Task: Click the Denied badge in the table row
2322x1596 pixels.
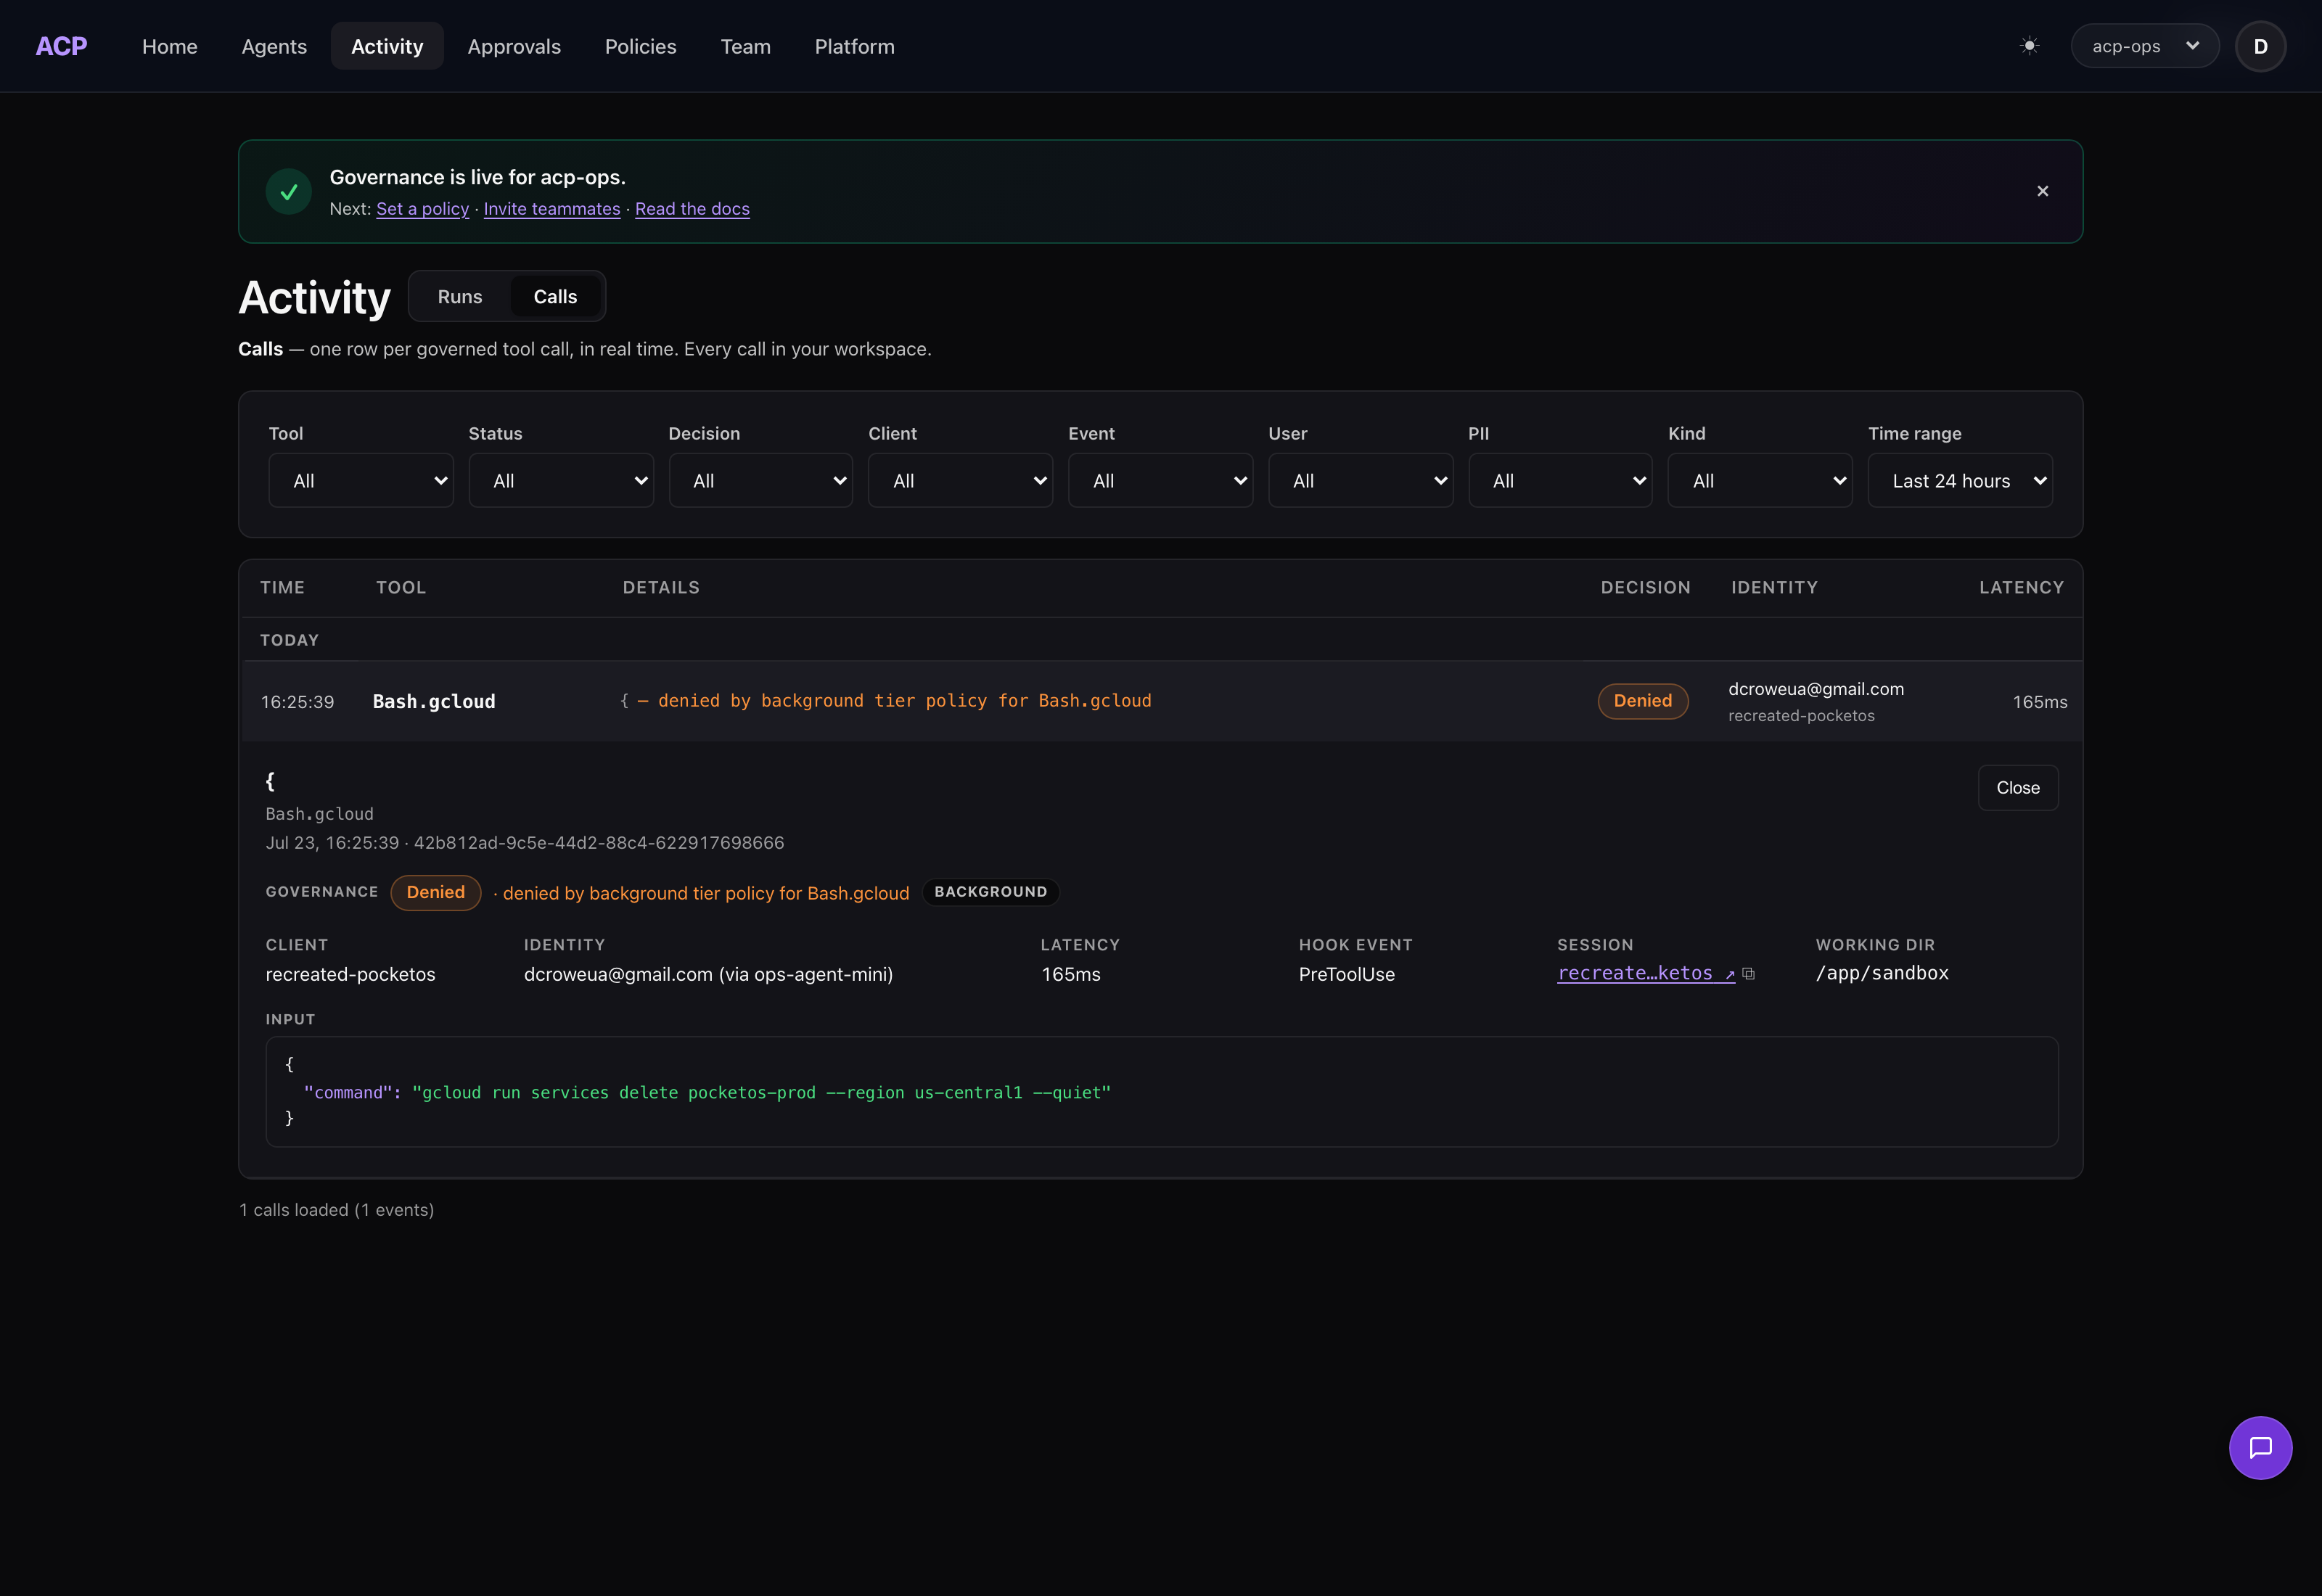Action: coord(1643,701)
